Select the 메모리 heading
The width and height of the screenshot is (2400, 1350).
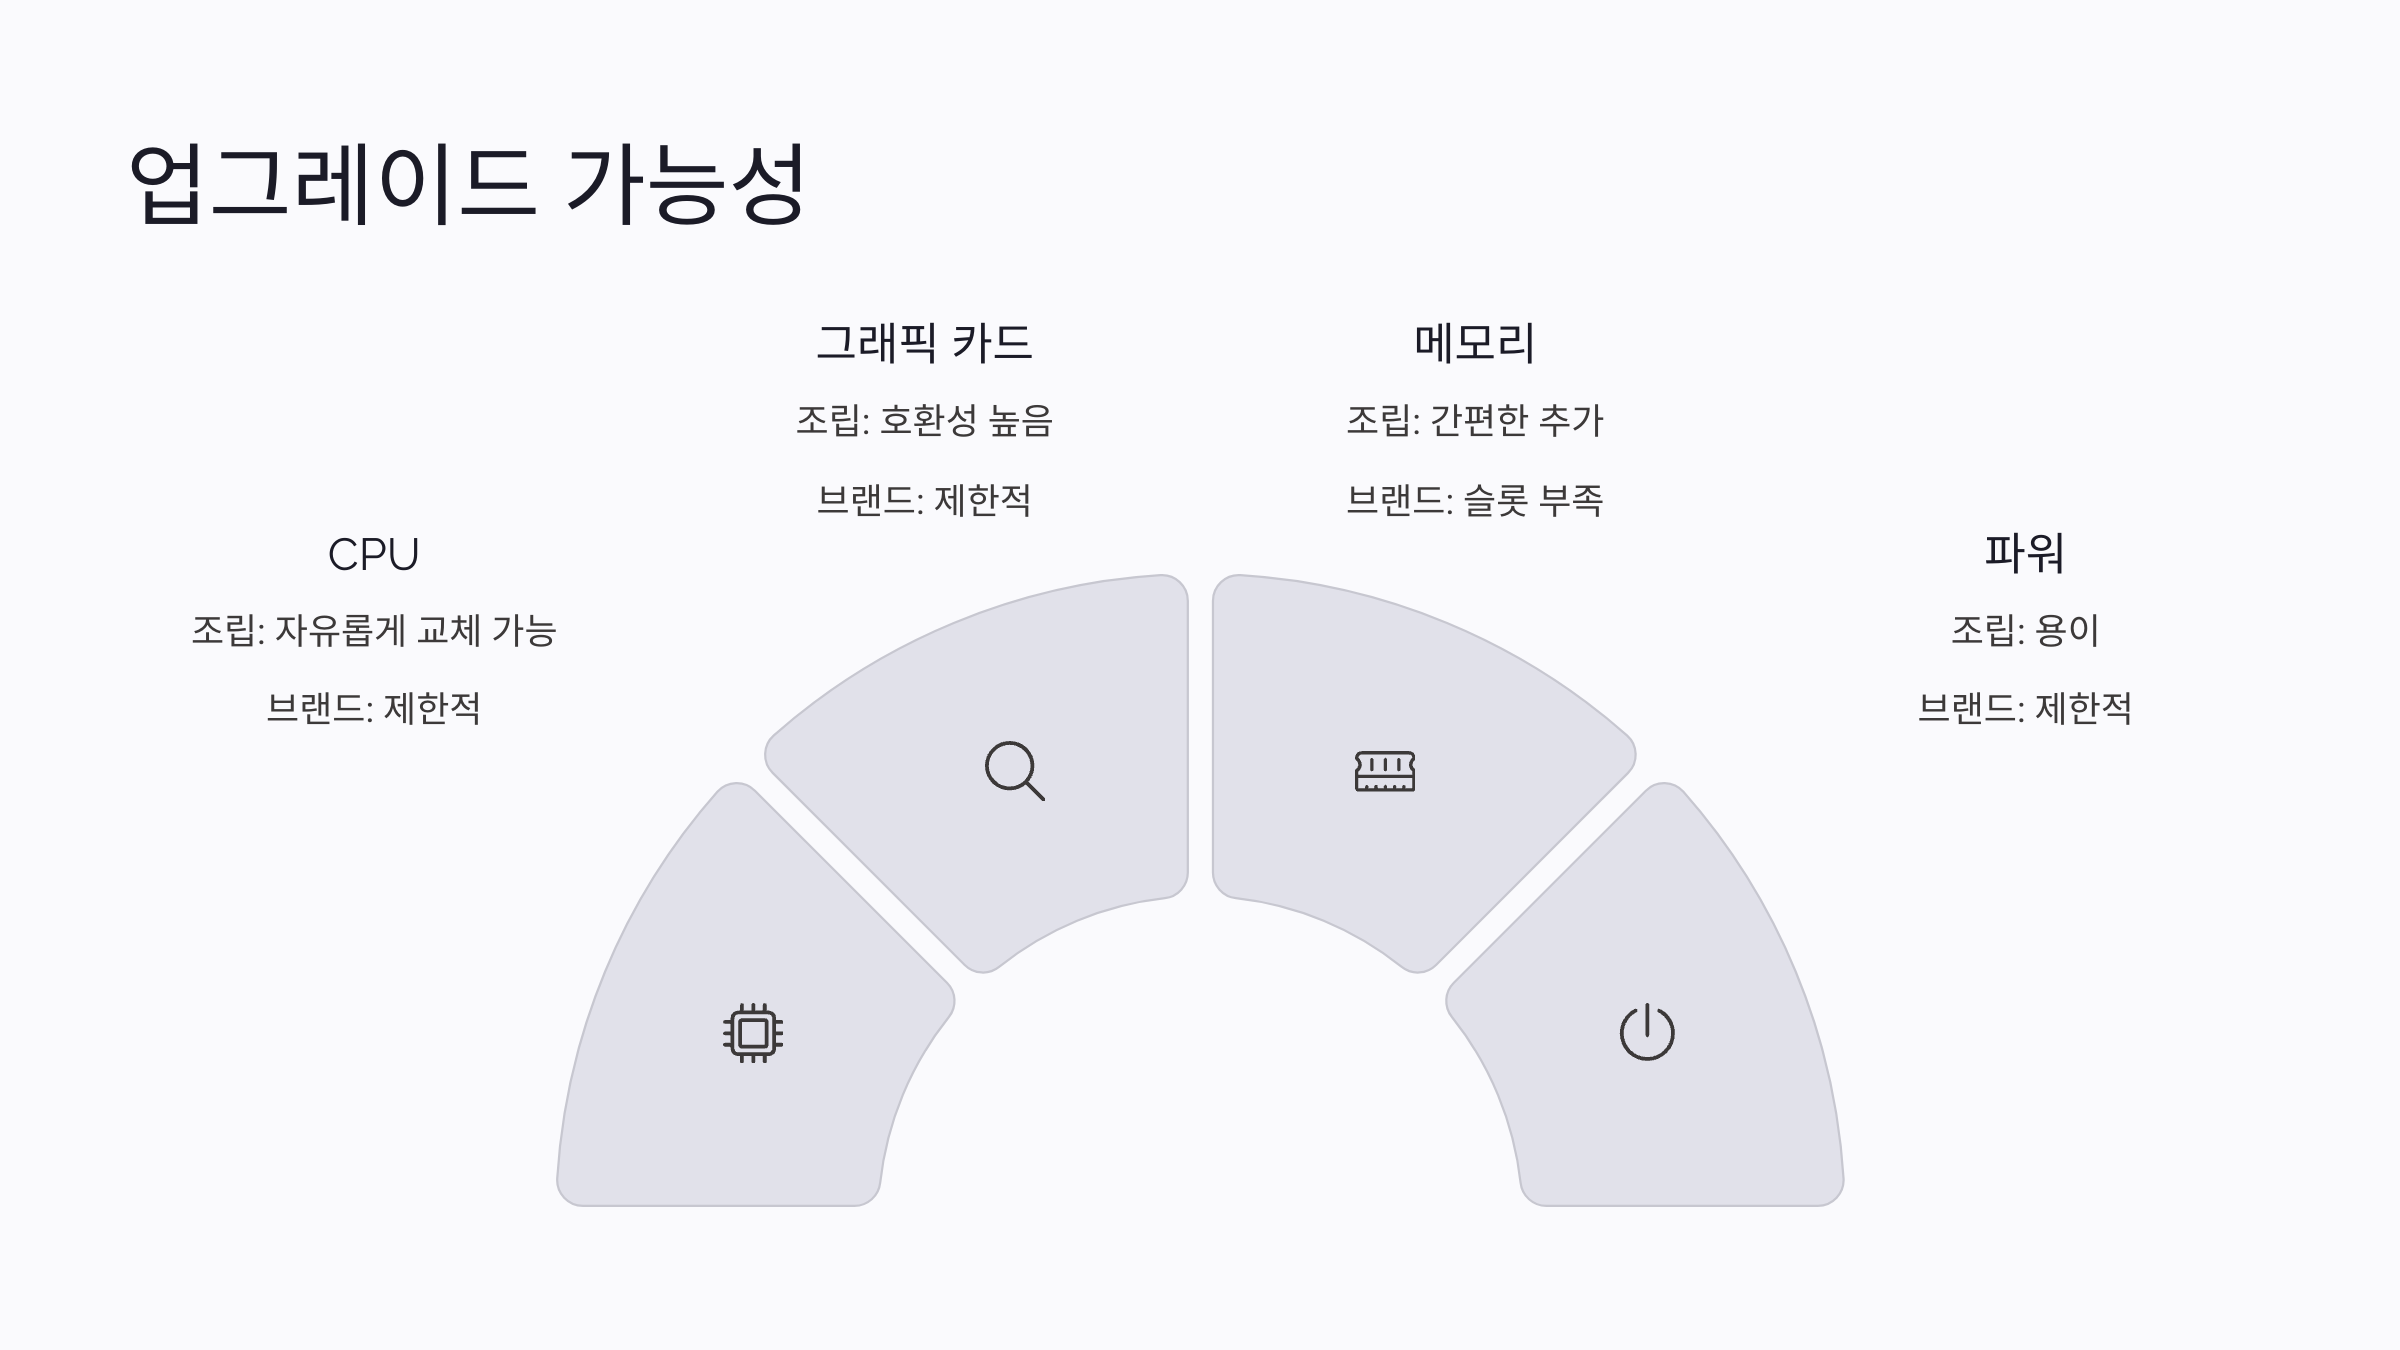(x=1475, y=343)
